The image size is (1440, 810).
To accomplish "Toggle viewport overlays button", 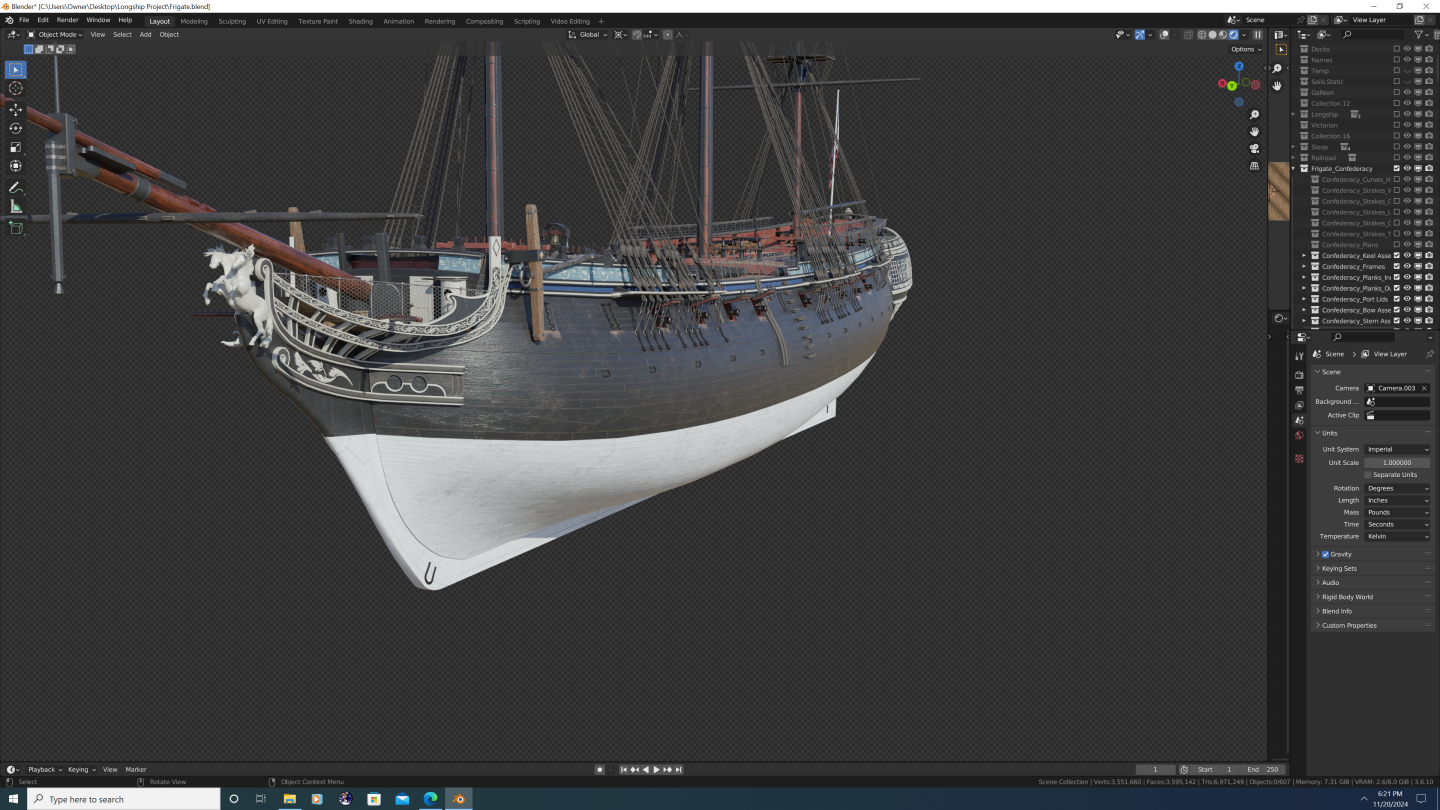I will (1164, 35).
